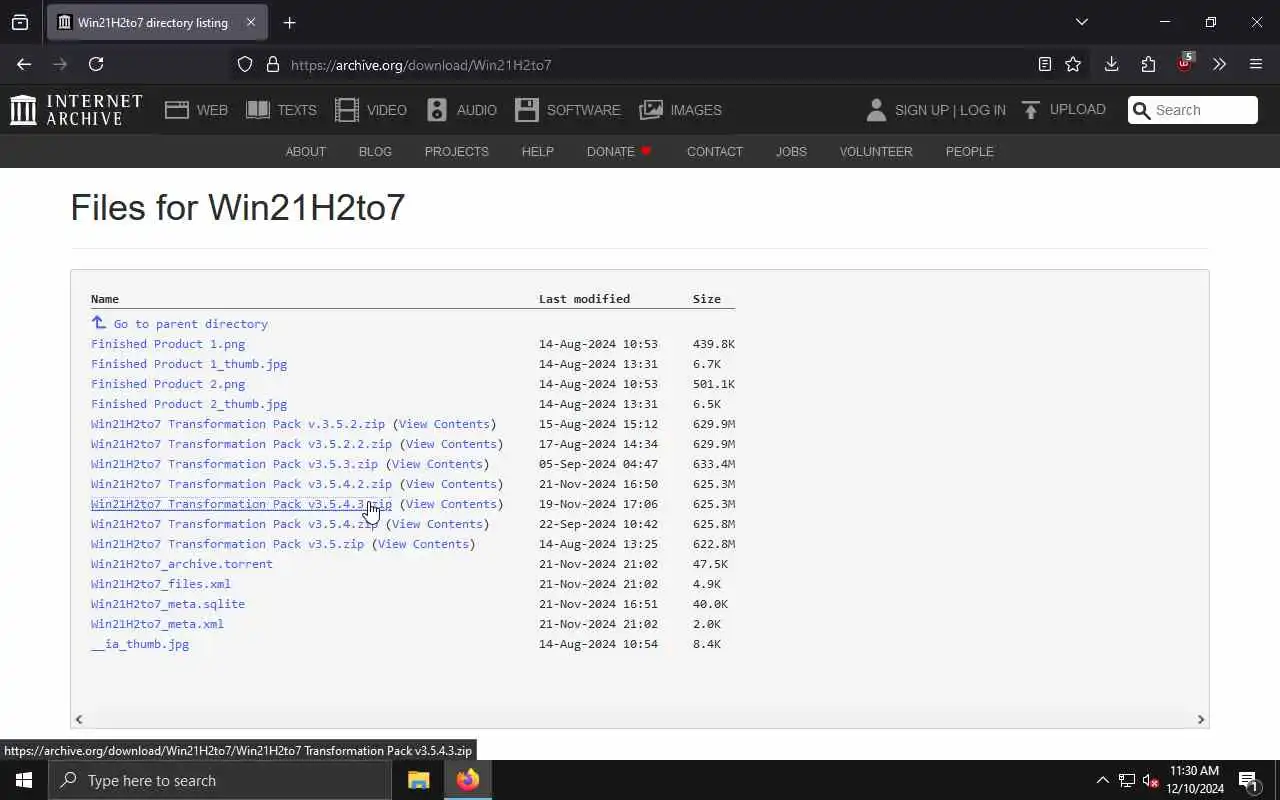Viewport: 1280px width, 800px height.
Task: Open __ia_thumb.jpg file
Action: coord(140,644)
